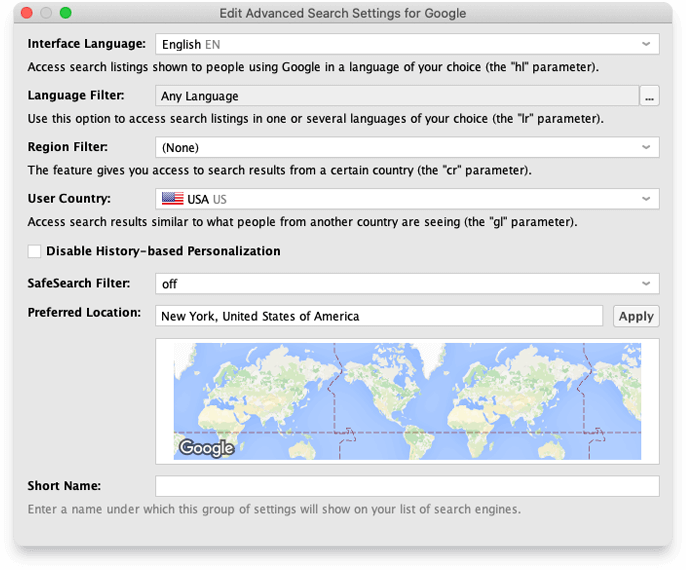Open the User Country dropdown
Screen dimensions: 686x570
pos(407,199)
